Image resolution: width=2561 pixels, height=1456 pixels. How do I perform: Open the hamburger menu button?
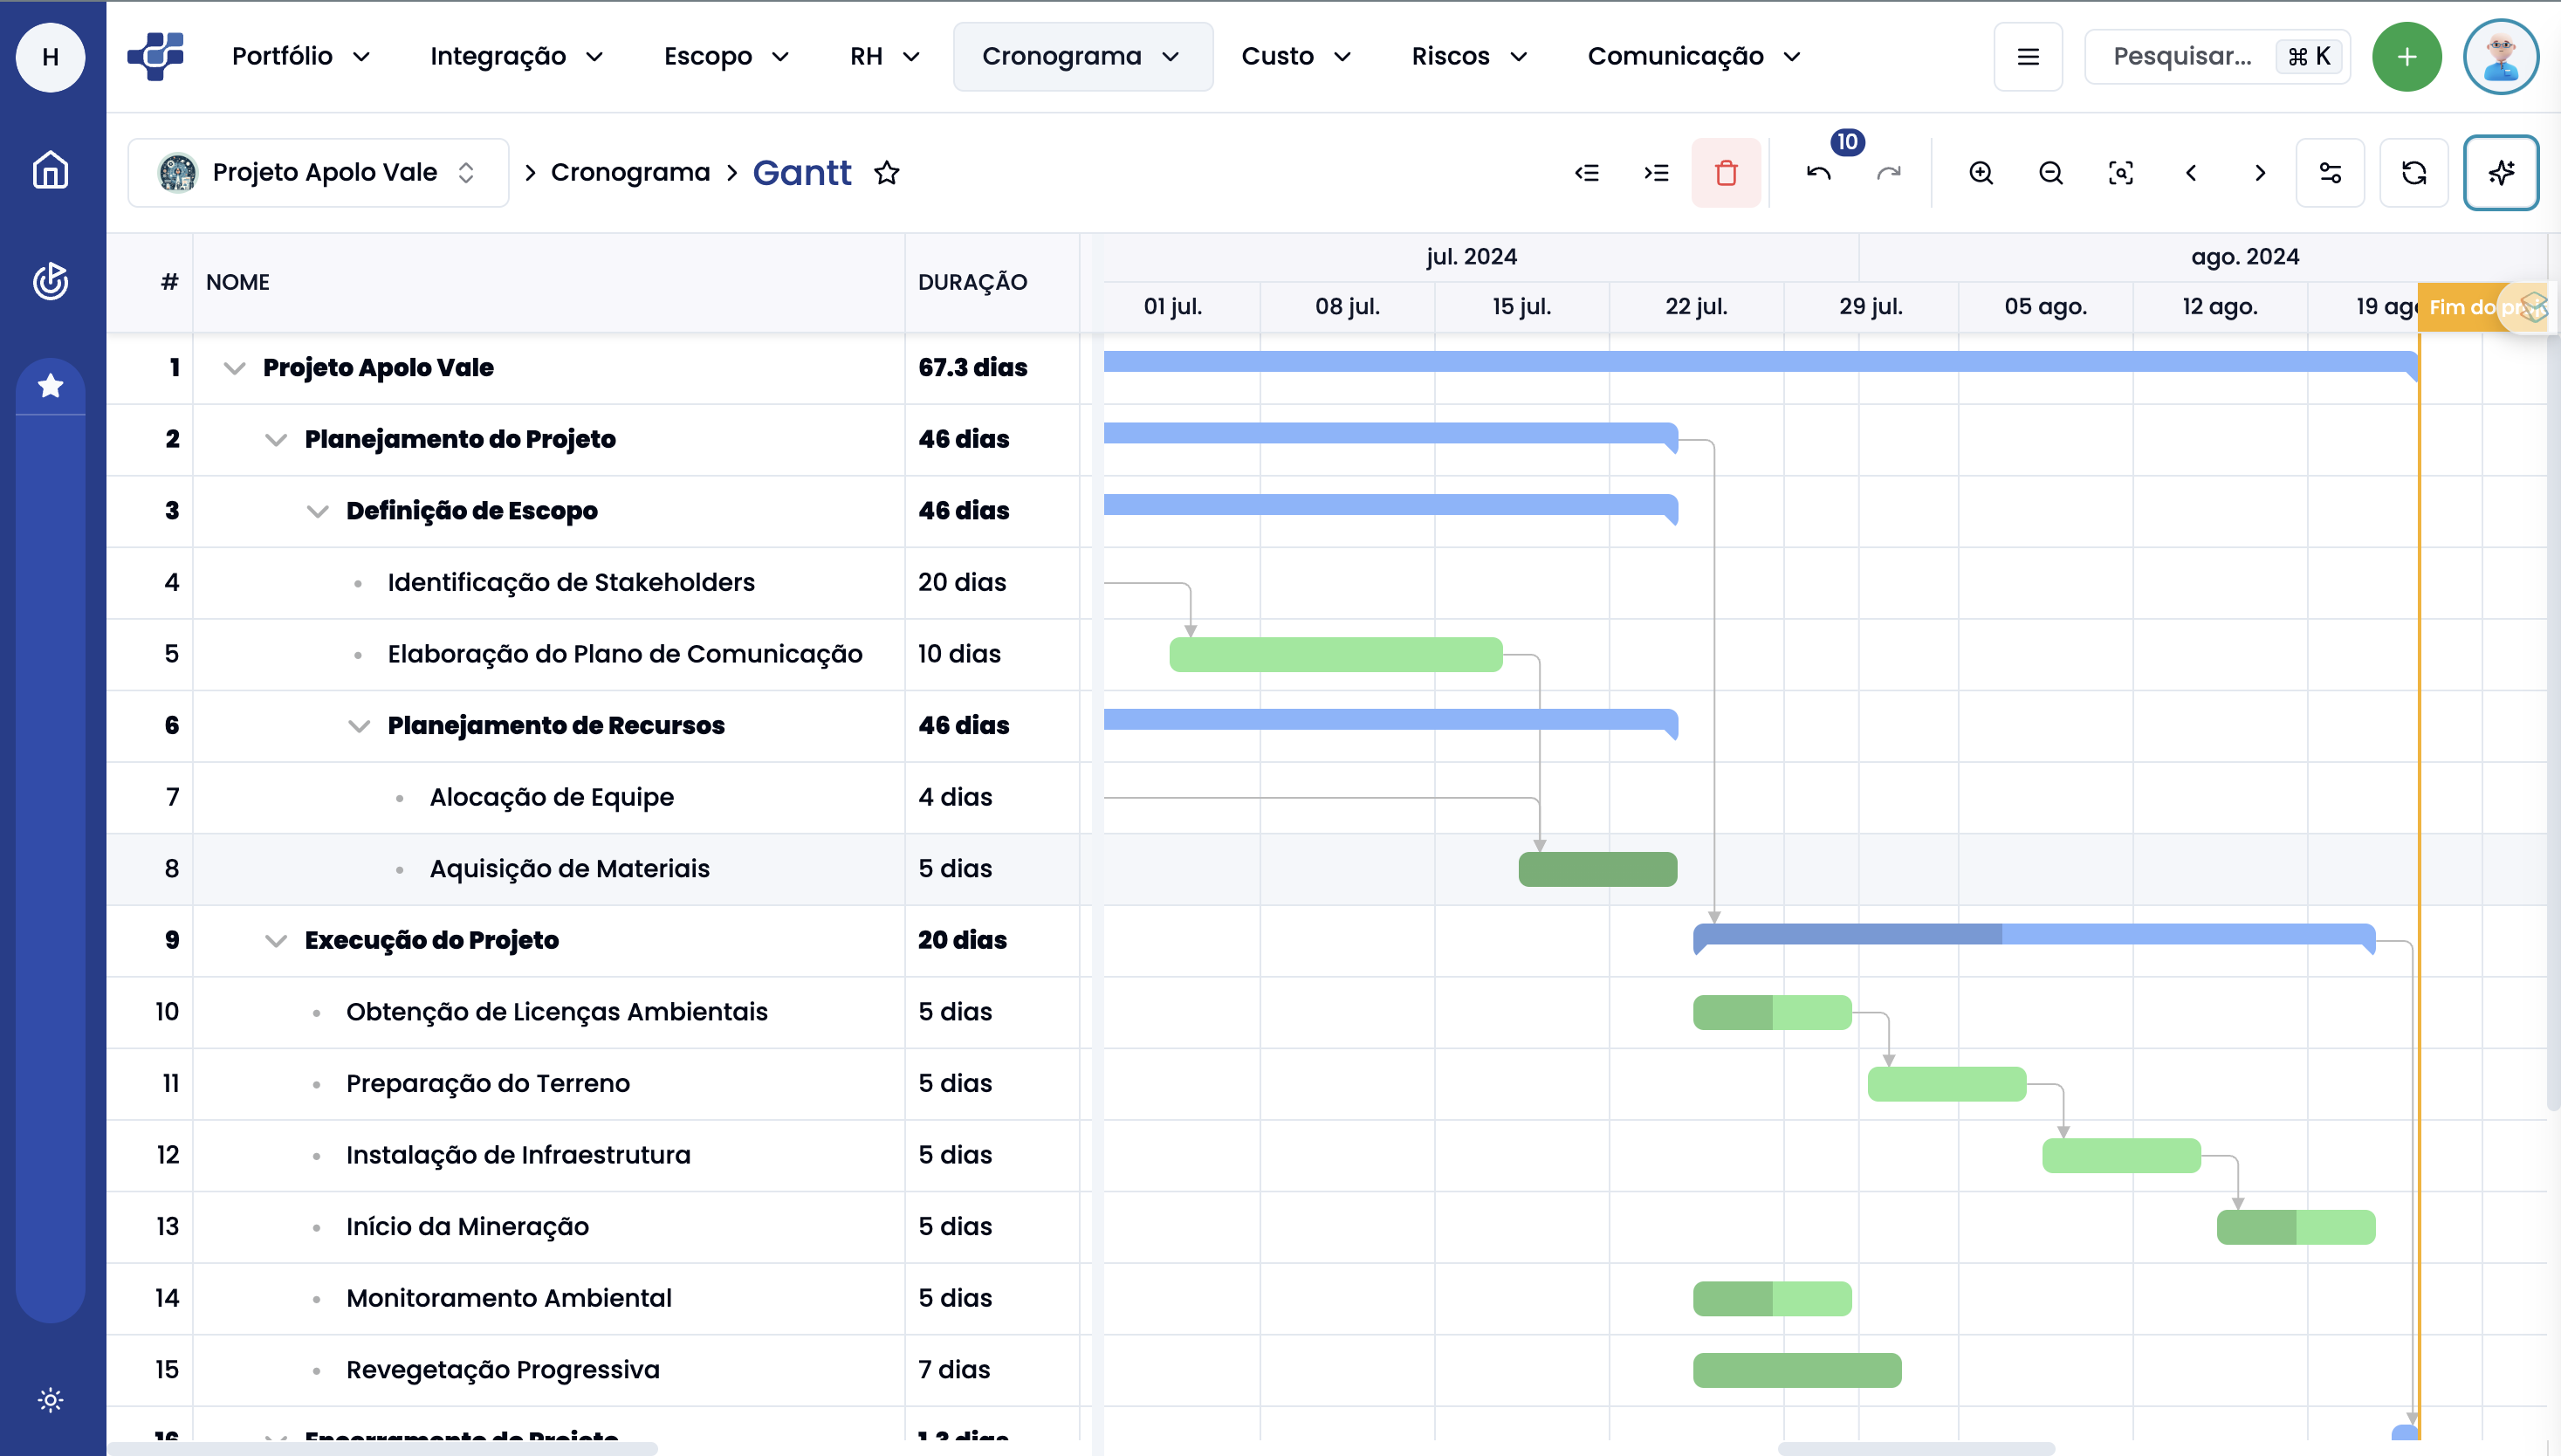(2028, 57)
